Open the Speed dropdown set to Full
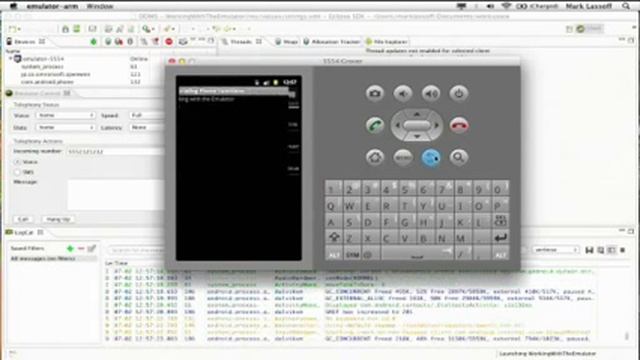Screen dimensions: 640x360 147,116
